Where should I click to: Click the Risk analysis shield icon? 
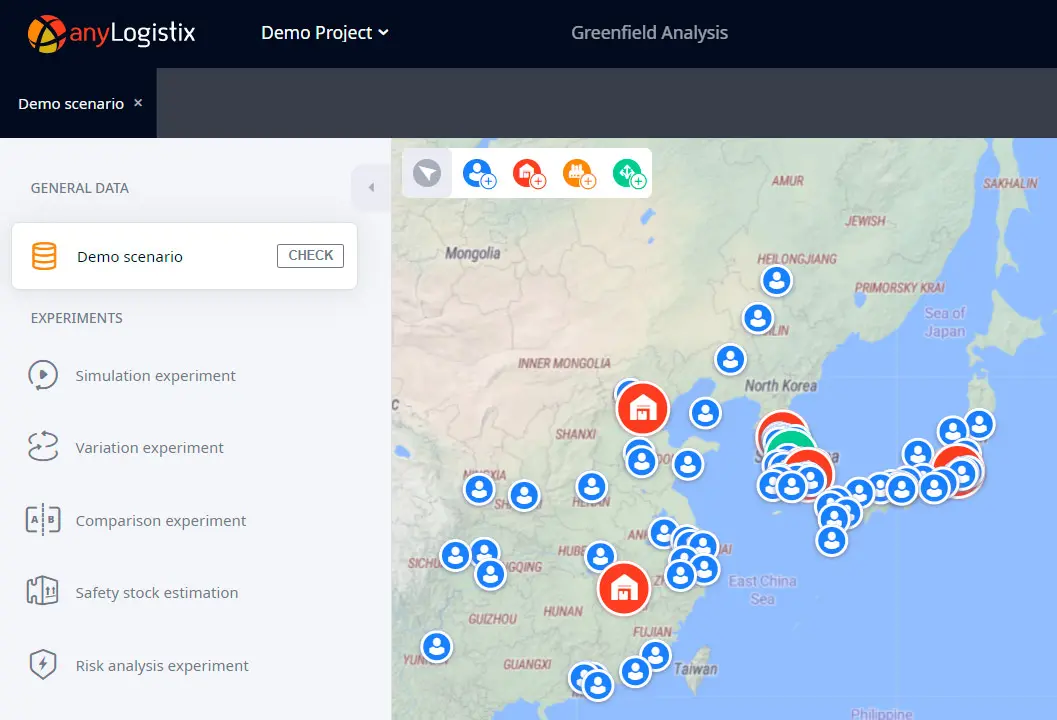point(42,666)
